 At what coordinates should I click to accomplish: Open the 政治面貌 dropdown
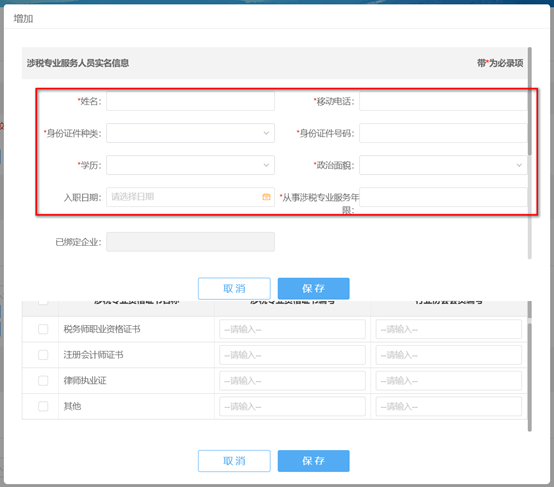tap(443, 165)
